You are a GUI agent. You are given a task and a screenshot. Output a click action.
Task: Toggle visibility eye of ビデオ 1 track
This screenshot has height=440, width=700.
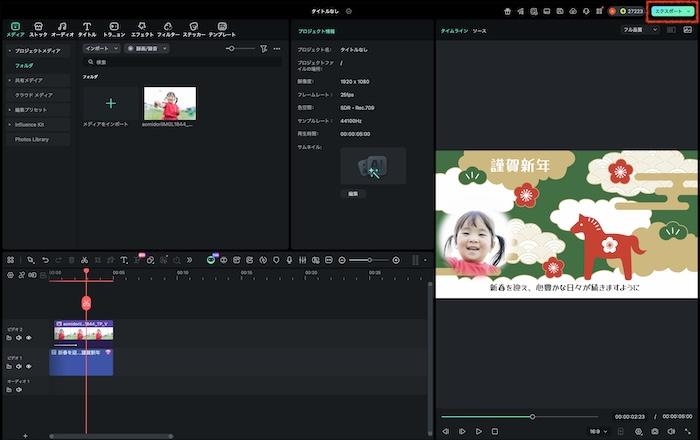(29, 366)
